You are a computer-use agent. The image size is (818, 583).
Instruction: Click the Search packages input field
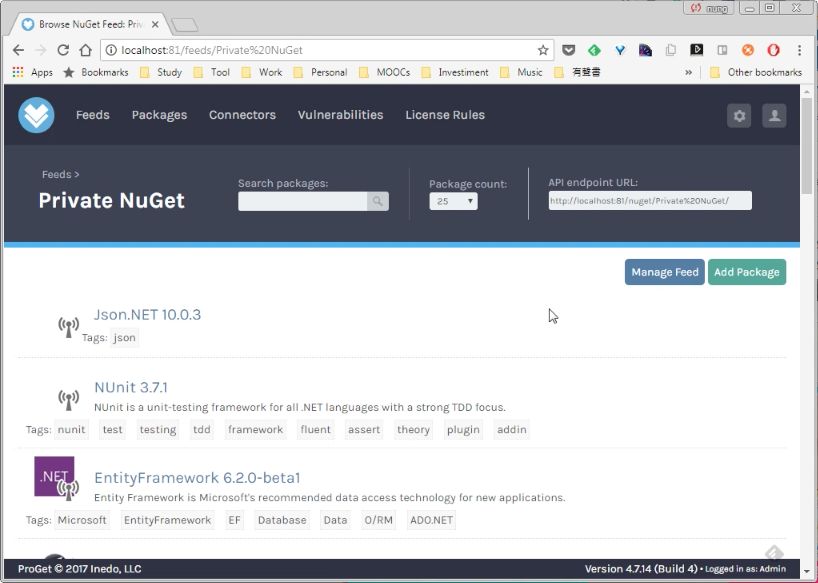[x=303, y=201]
